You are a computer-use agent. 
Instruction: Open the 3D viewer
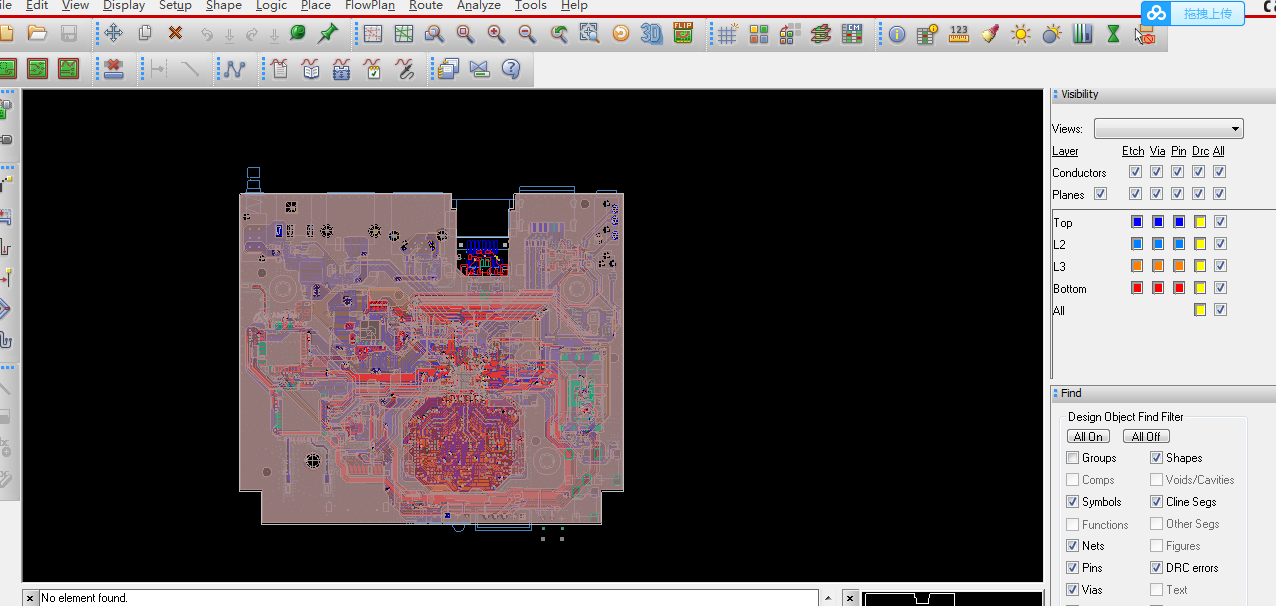click(652, 33)
